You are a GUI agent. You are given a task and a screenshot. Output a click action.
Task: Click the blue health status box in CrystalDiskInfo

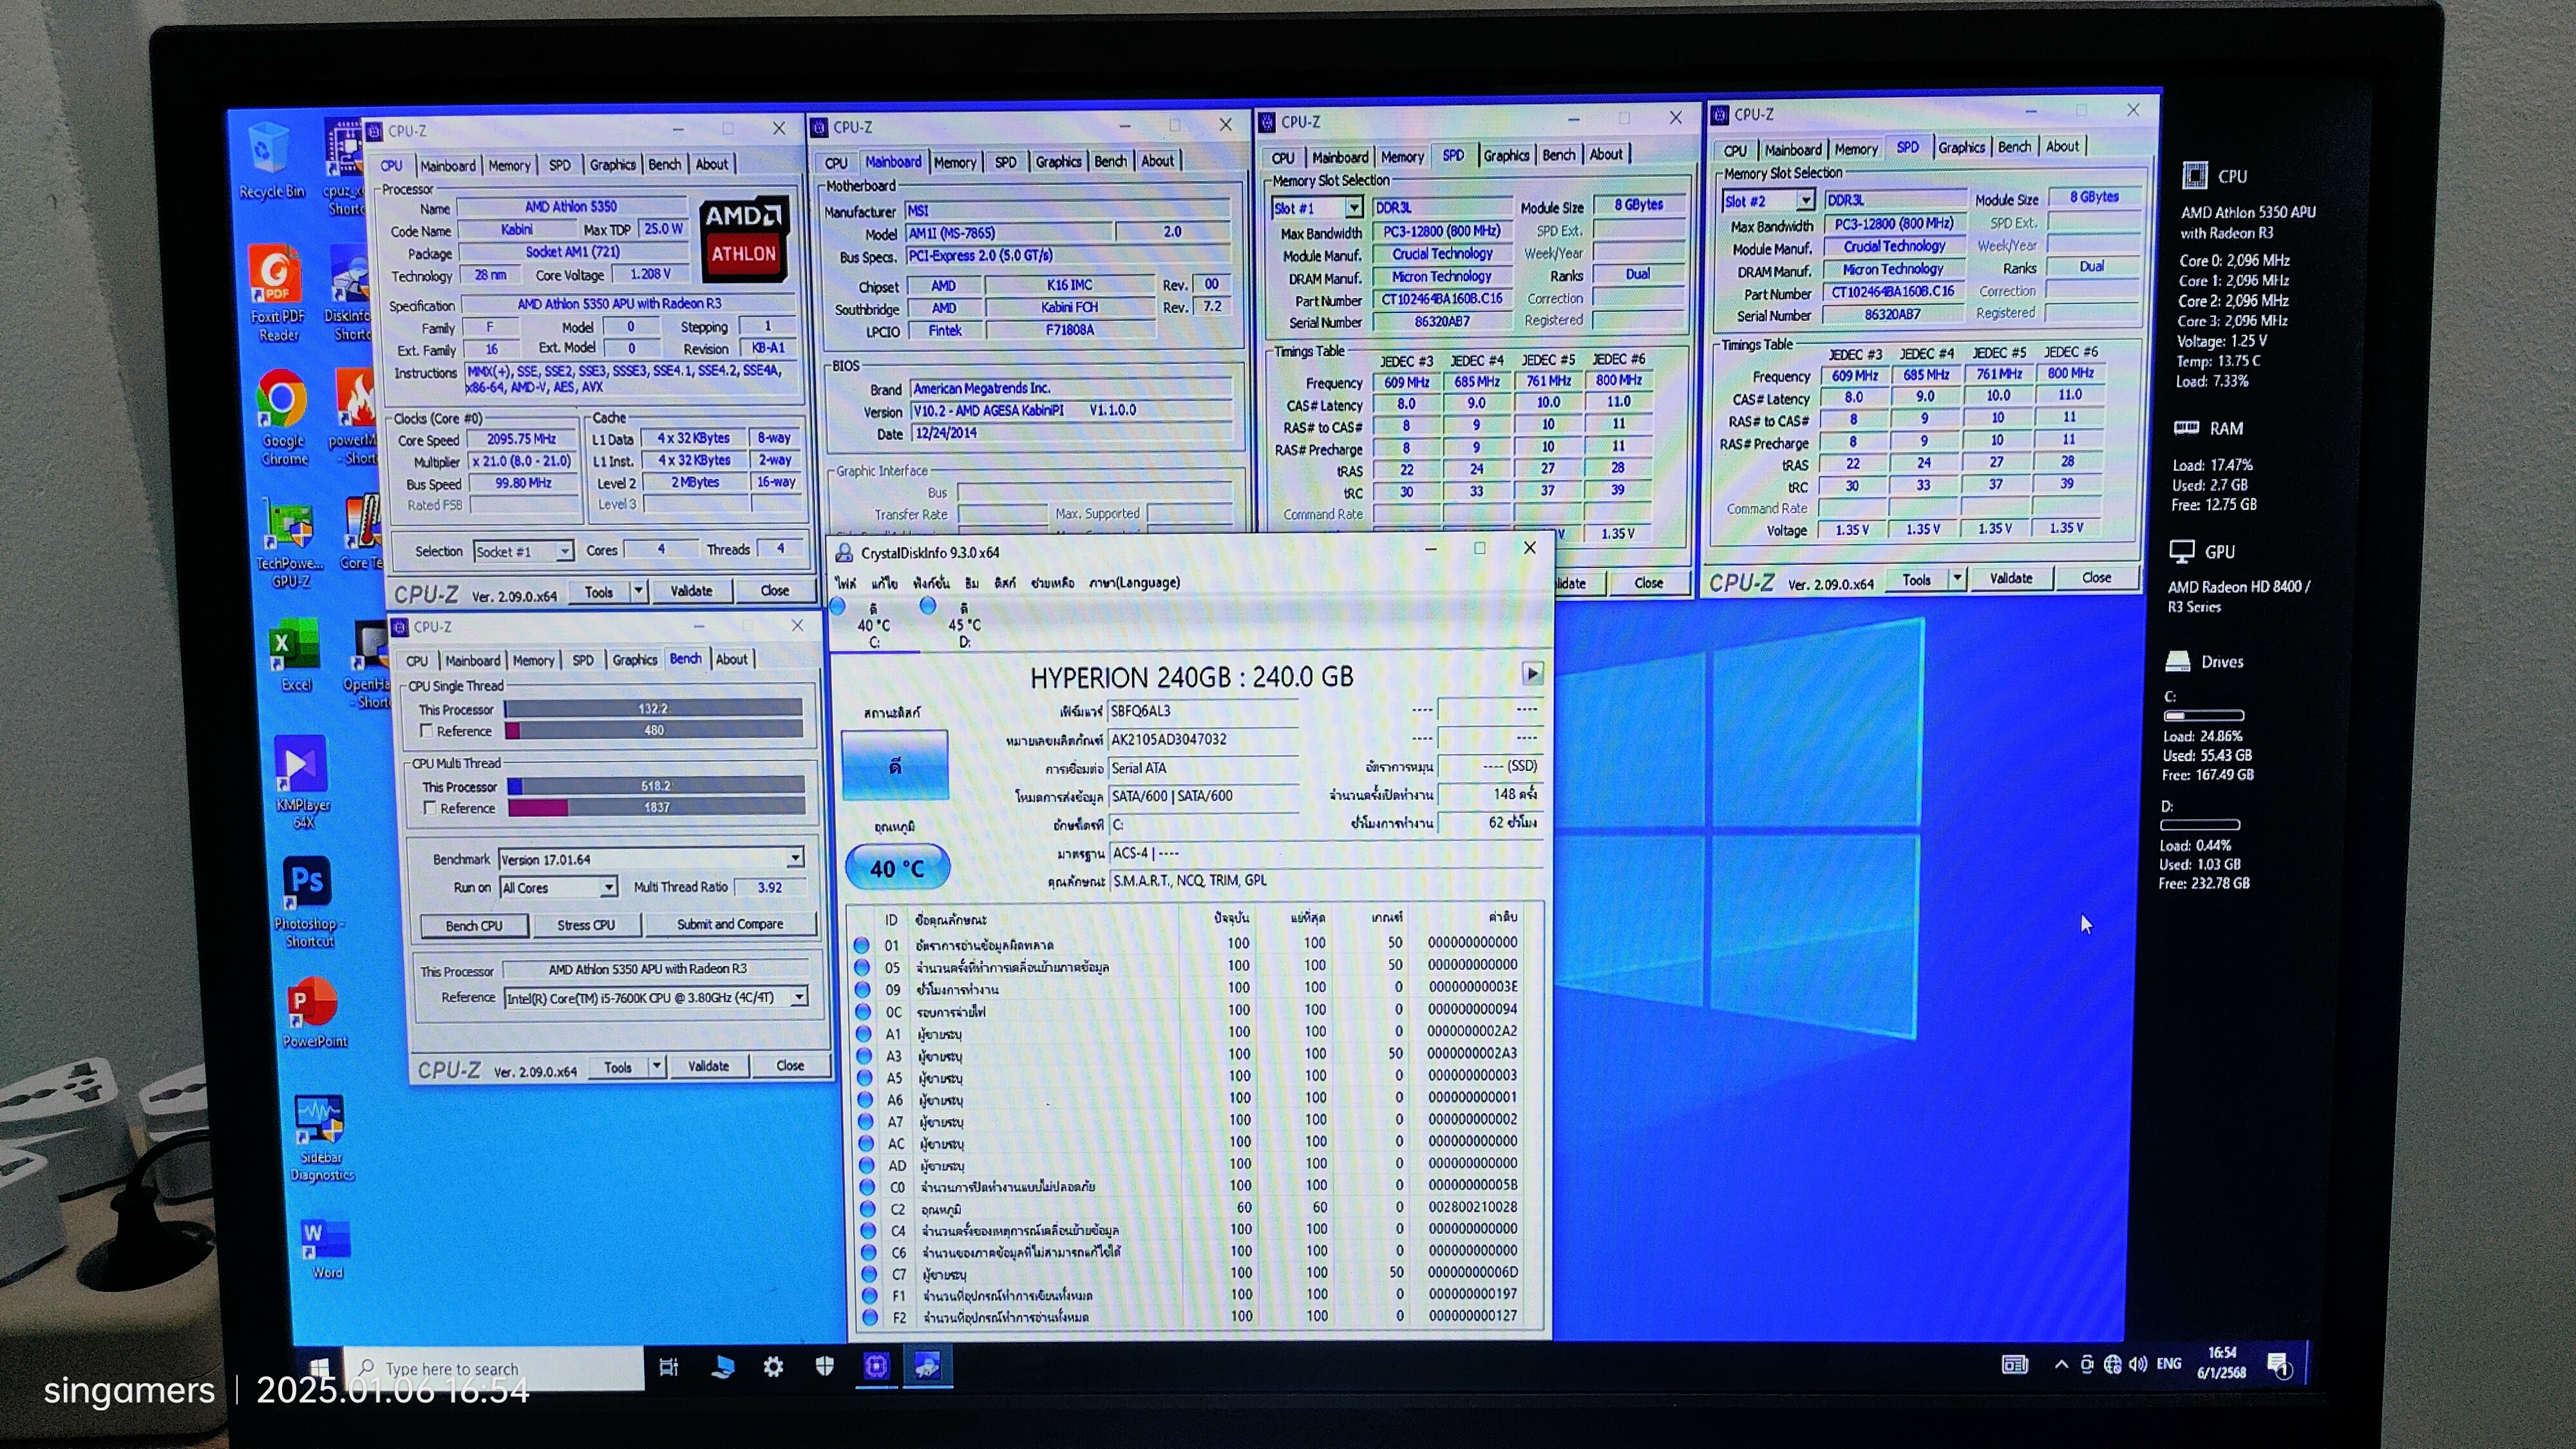tap(895, 765)
